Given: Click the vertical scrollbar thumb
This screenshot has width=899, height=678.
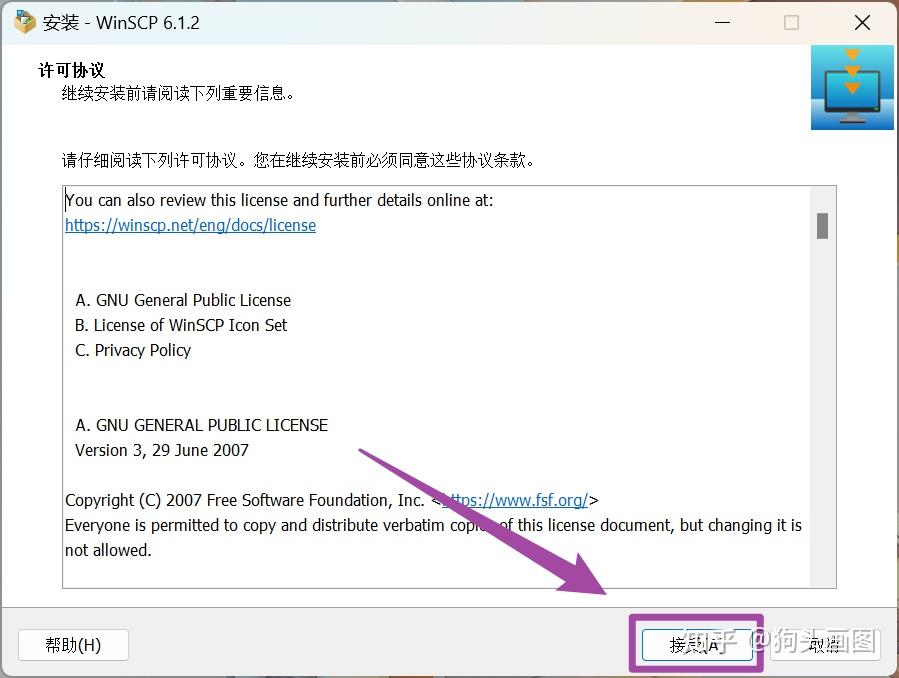Looking at the screenshot, I should [824, 227].
